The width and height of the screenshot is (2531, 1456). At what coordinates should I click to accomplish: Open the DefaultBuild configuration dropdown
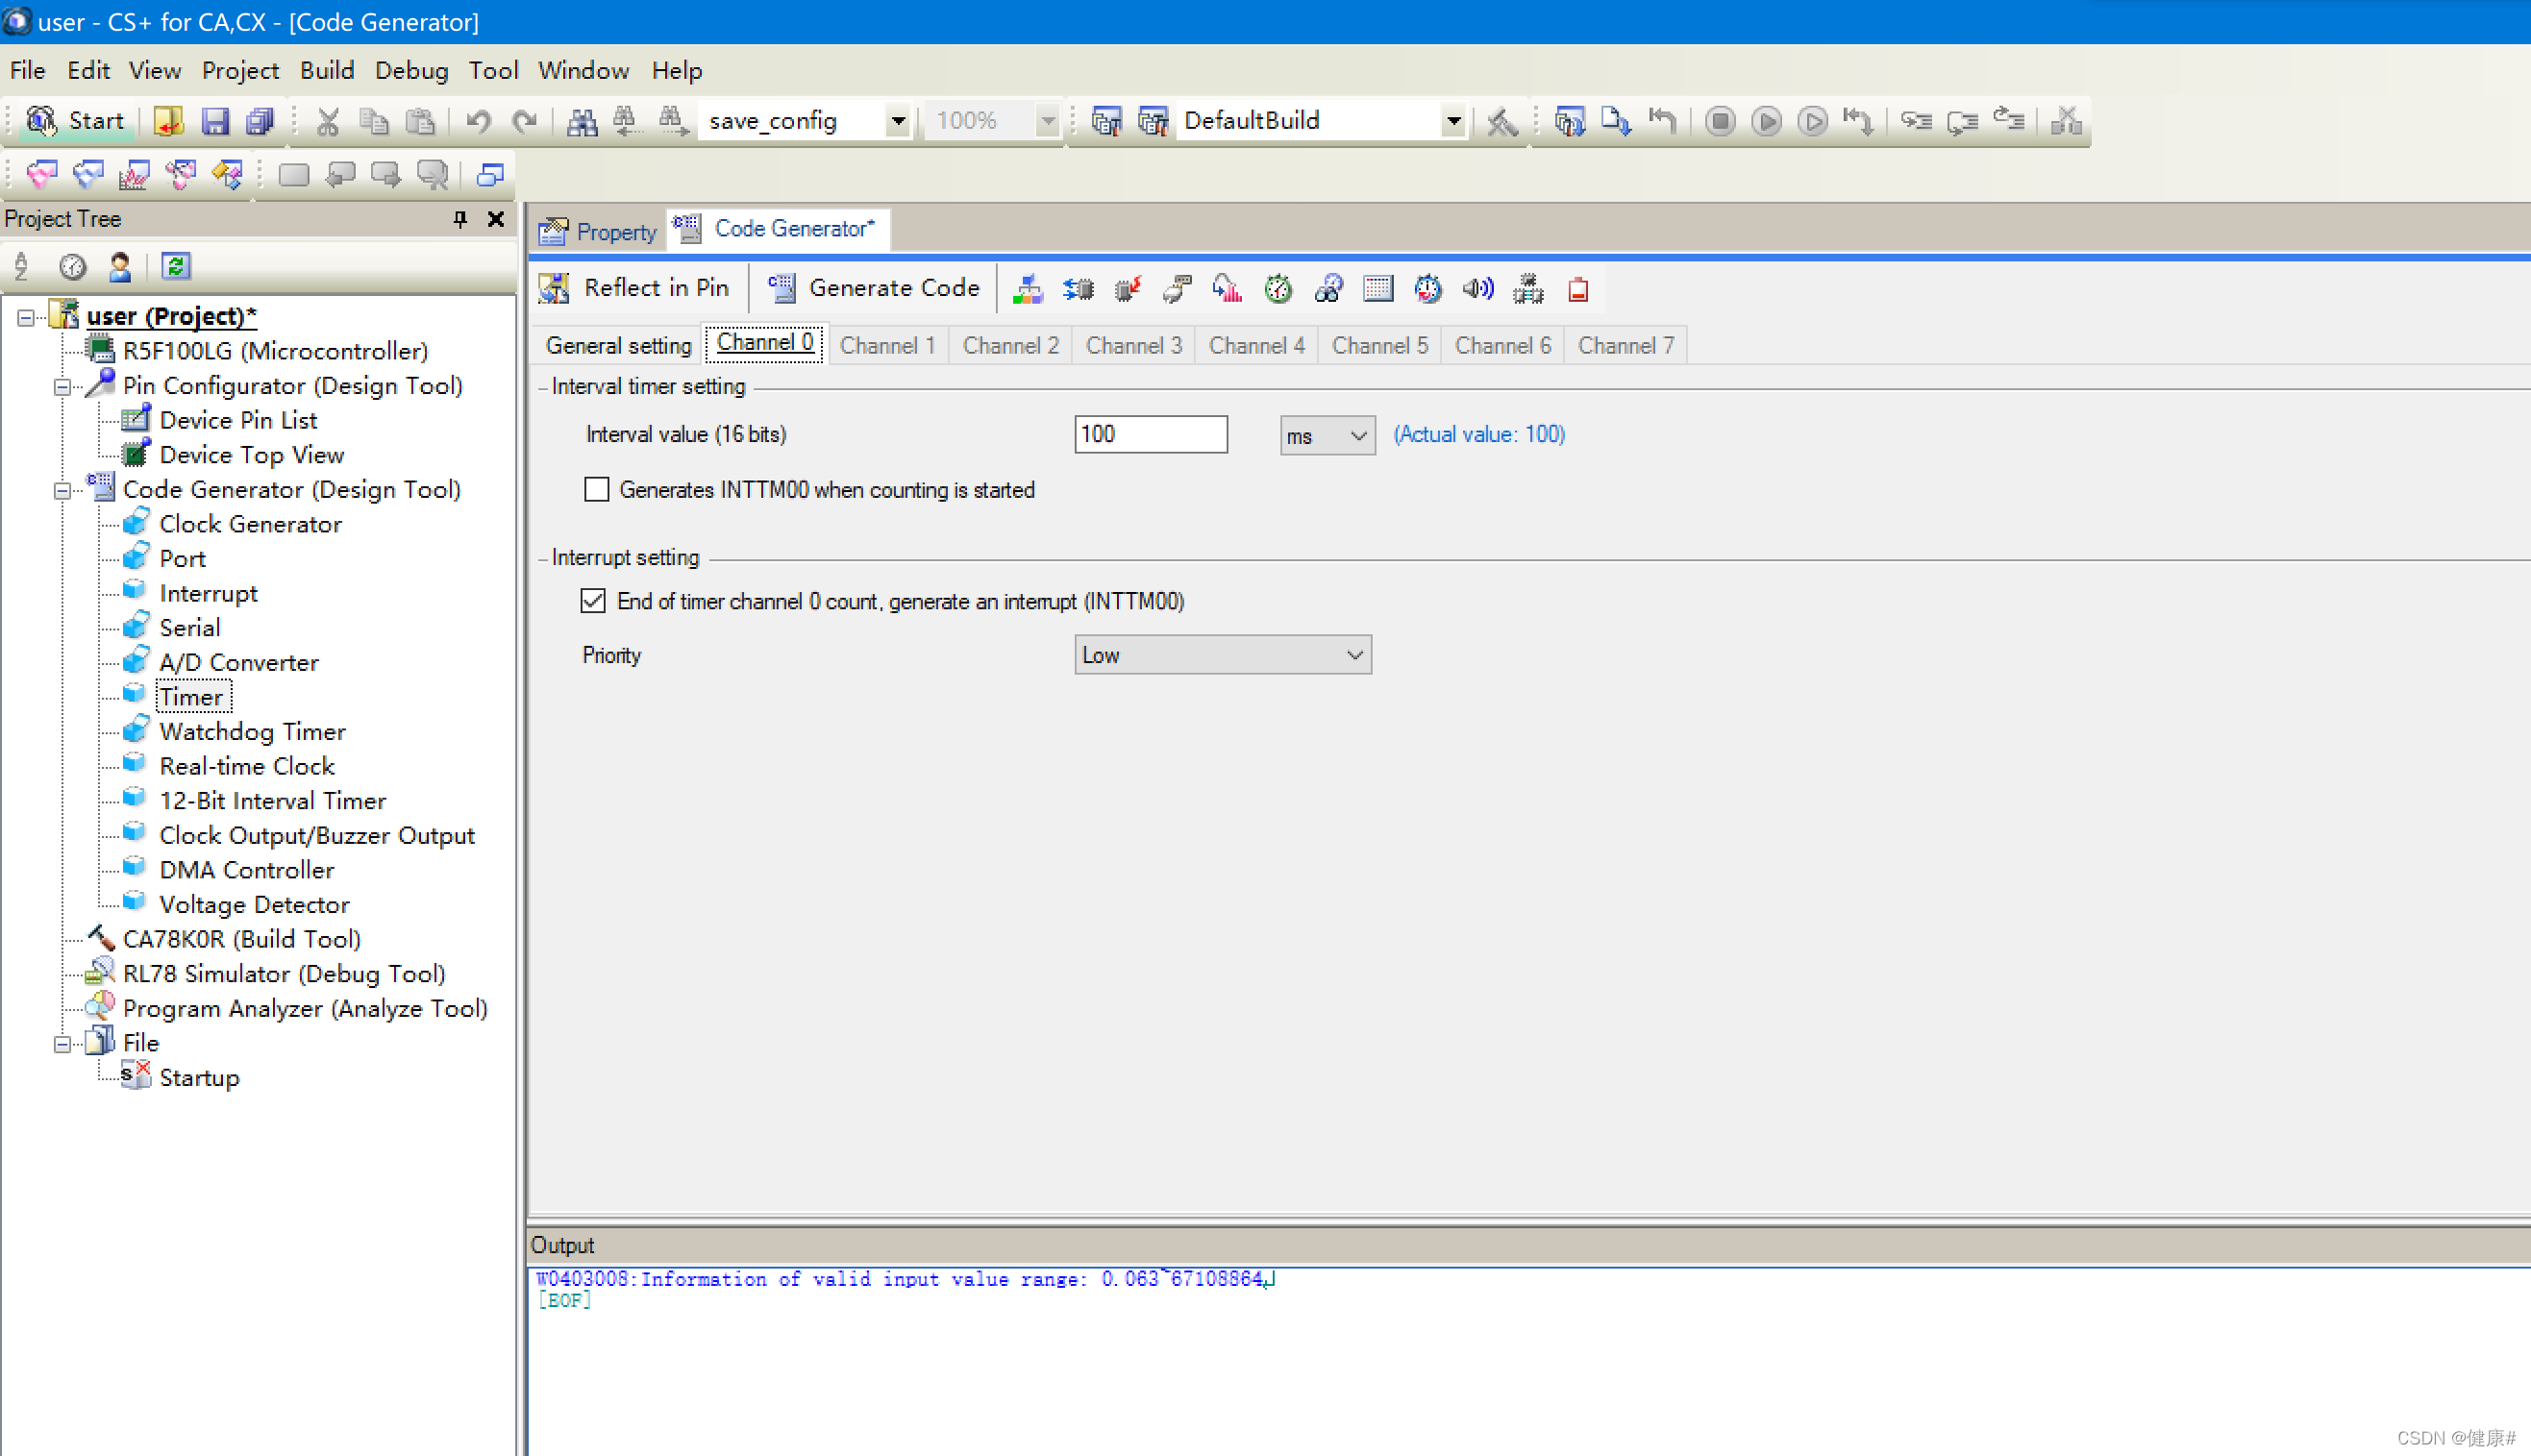coord(1453,121)
